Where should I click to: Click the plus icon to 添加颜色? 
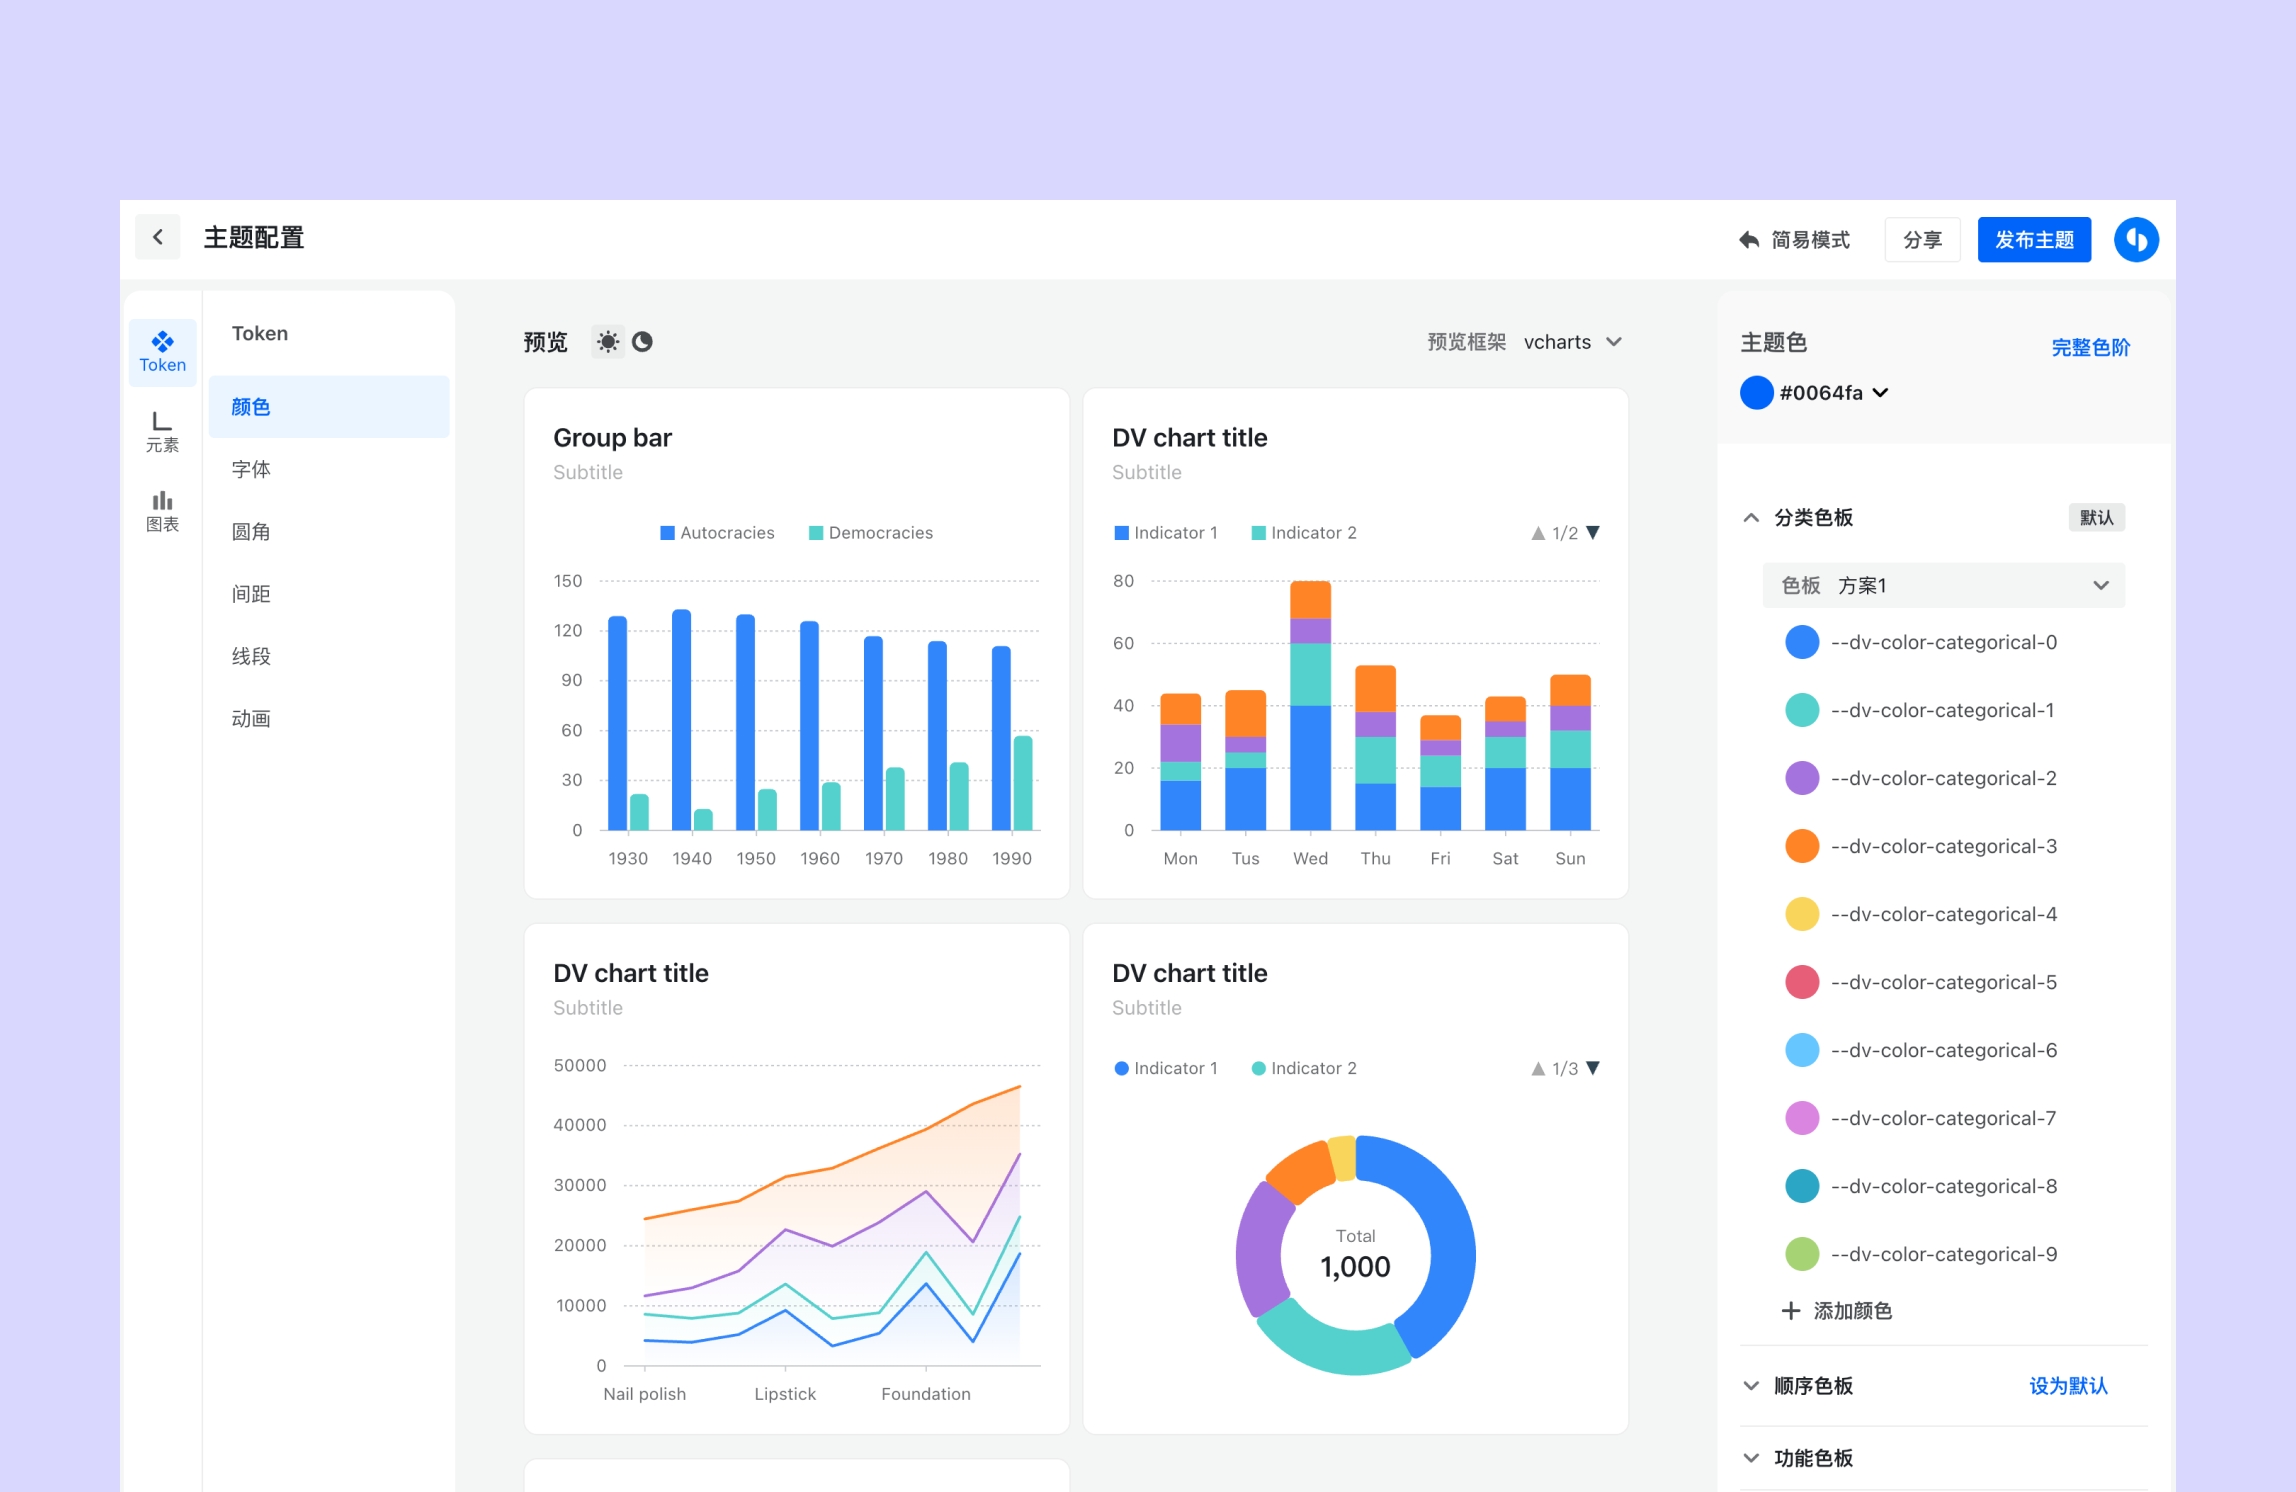(1790, 1311)
